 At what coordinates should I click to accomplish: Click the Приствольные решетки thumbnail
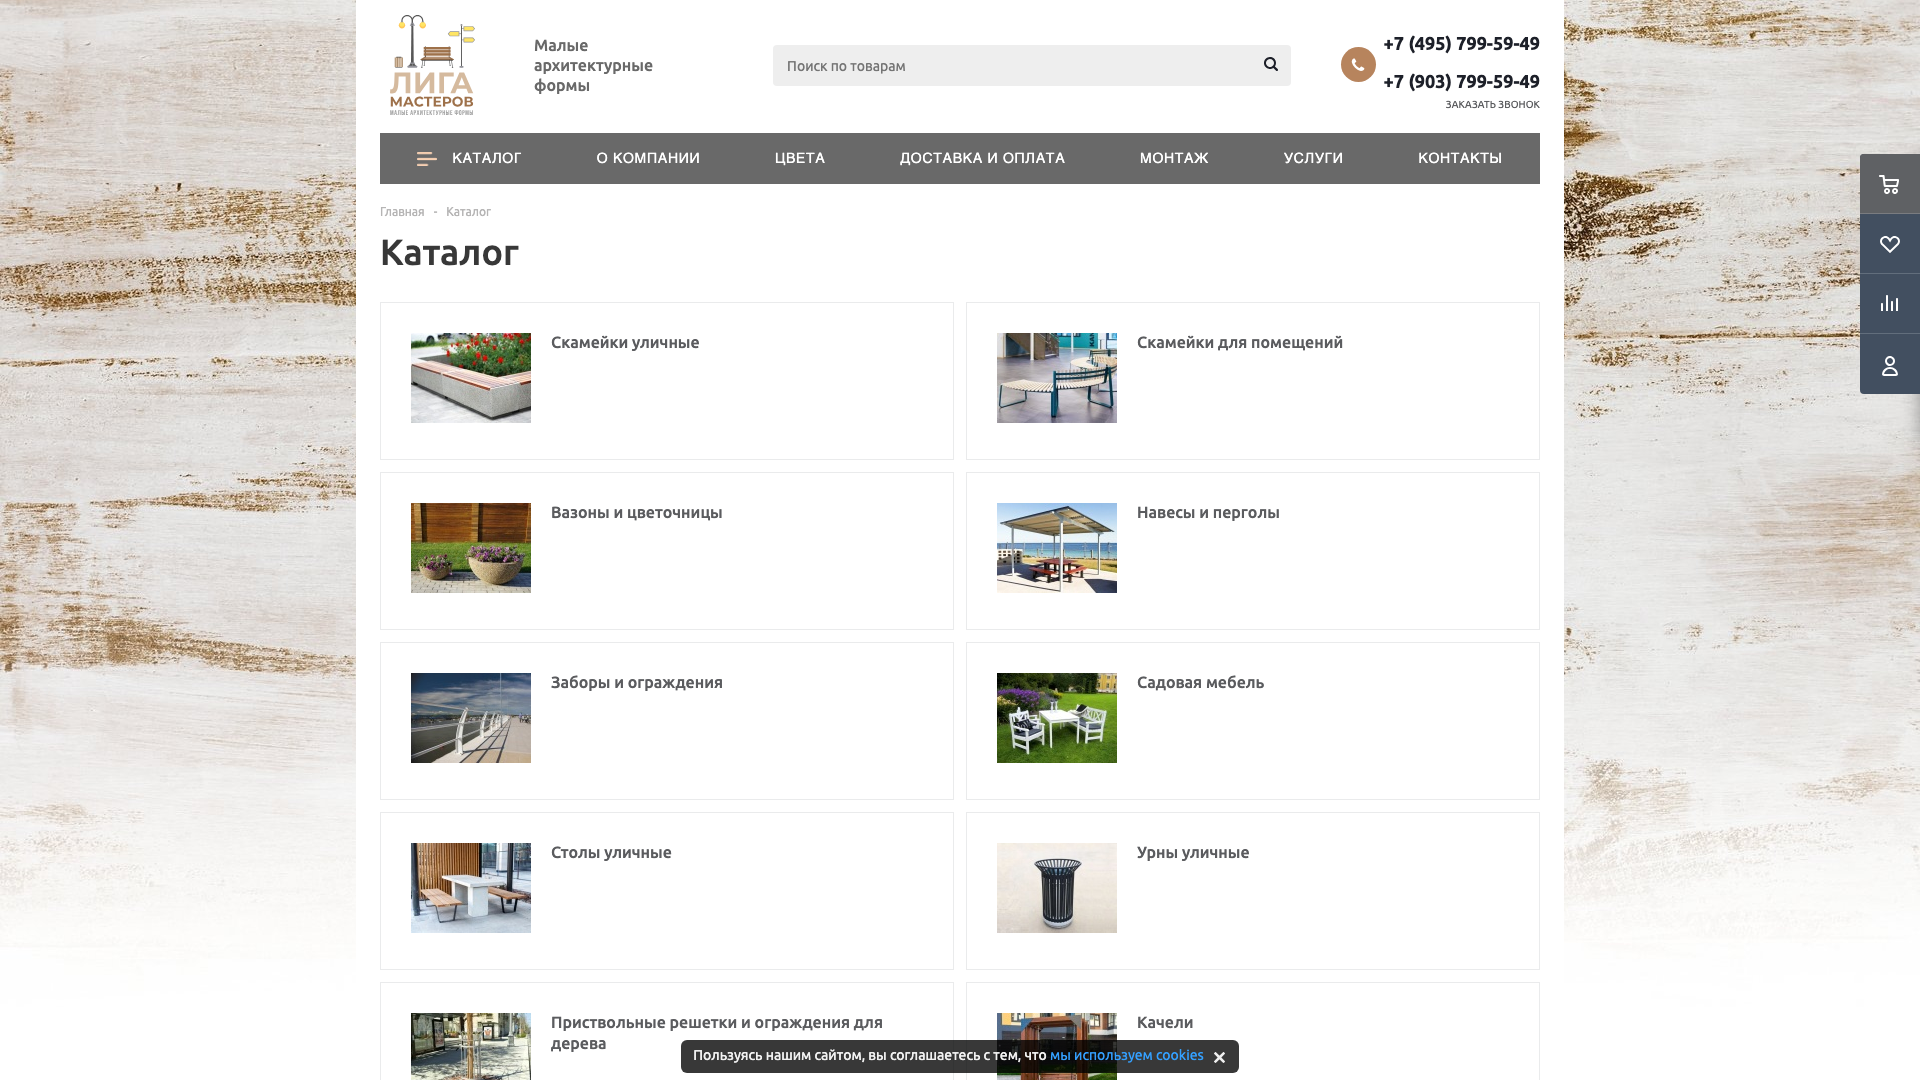471,1046
